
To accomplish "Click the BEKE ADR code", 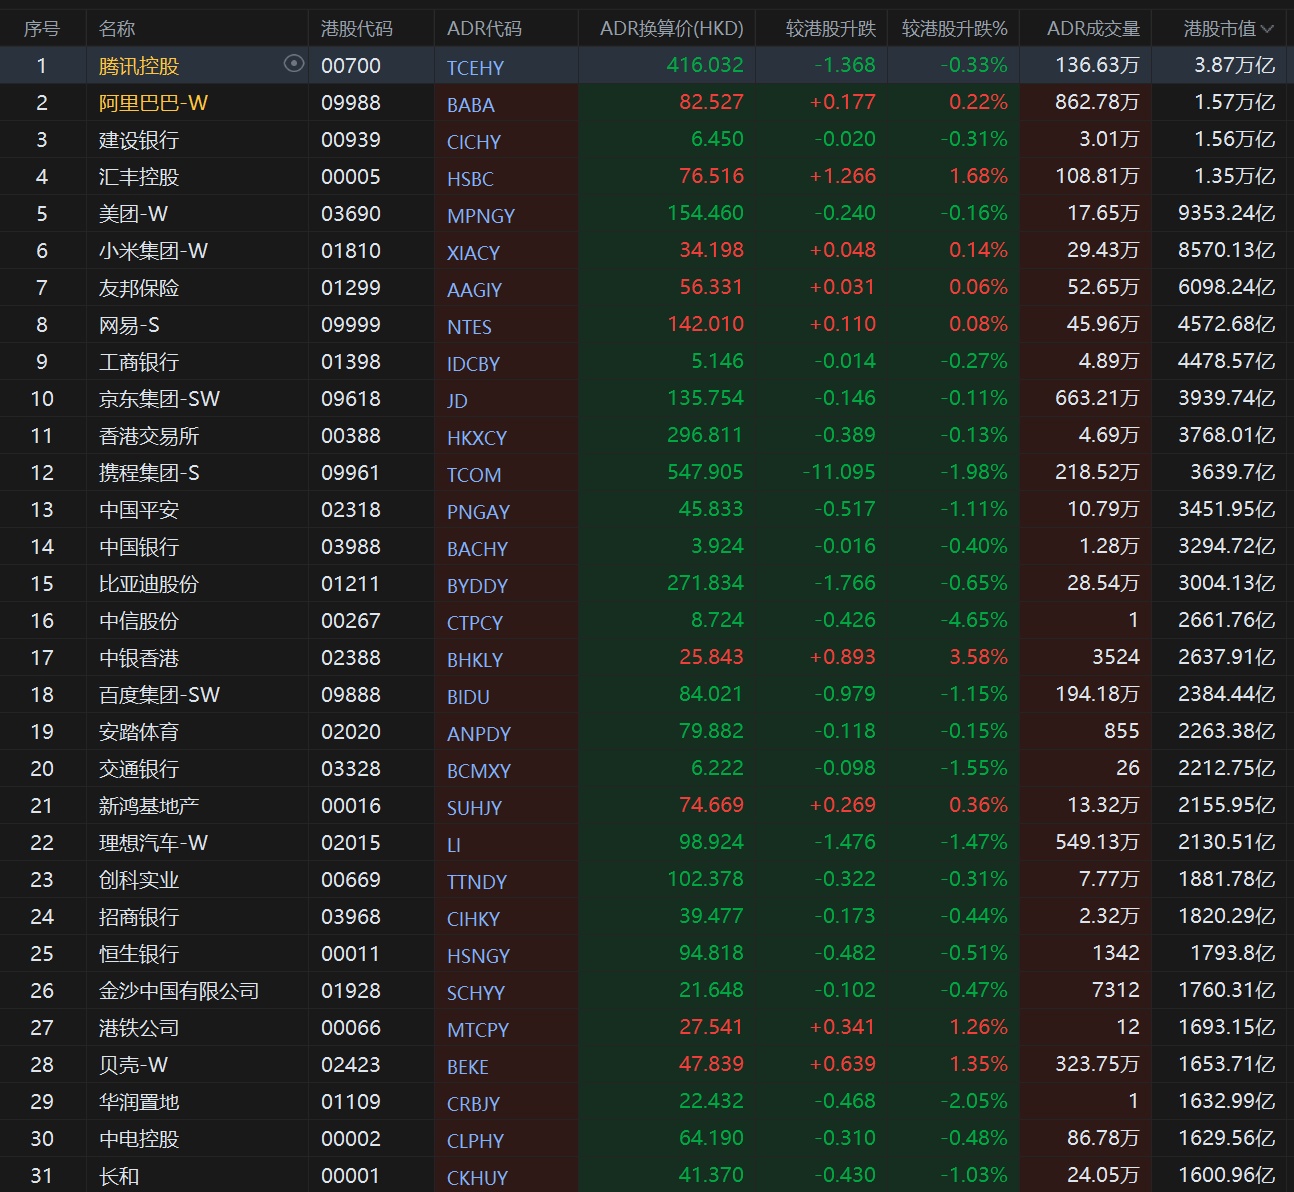I will pyautogui.click(x=468, y=1067).
